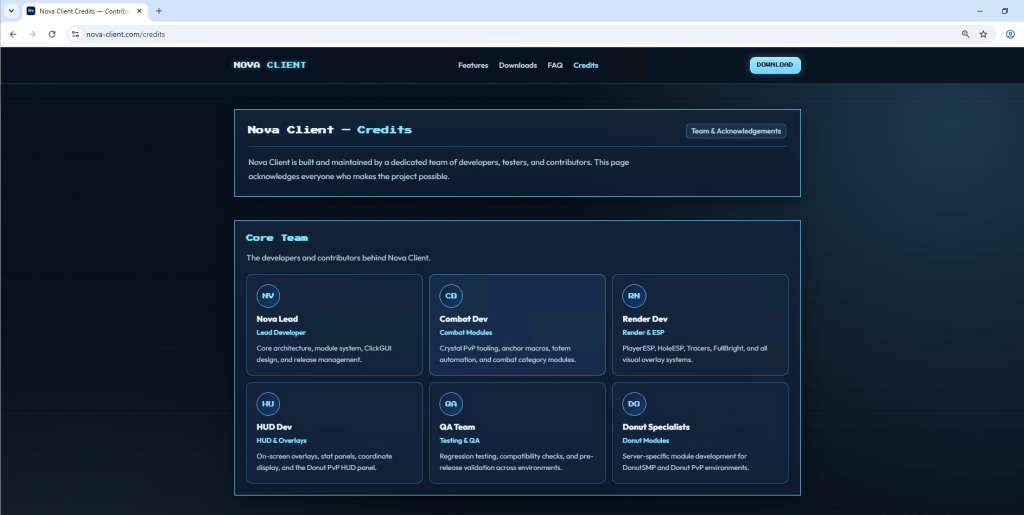Click the Crystal PvP tooling description text

tap(509, 354)
